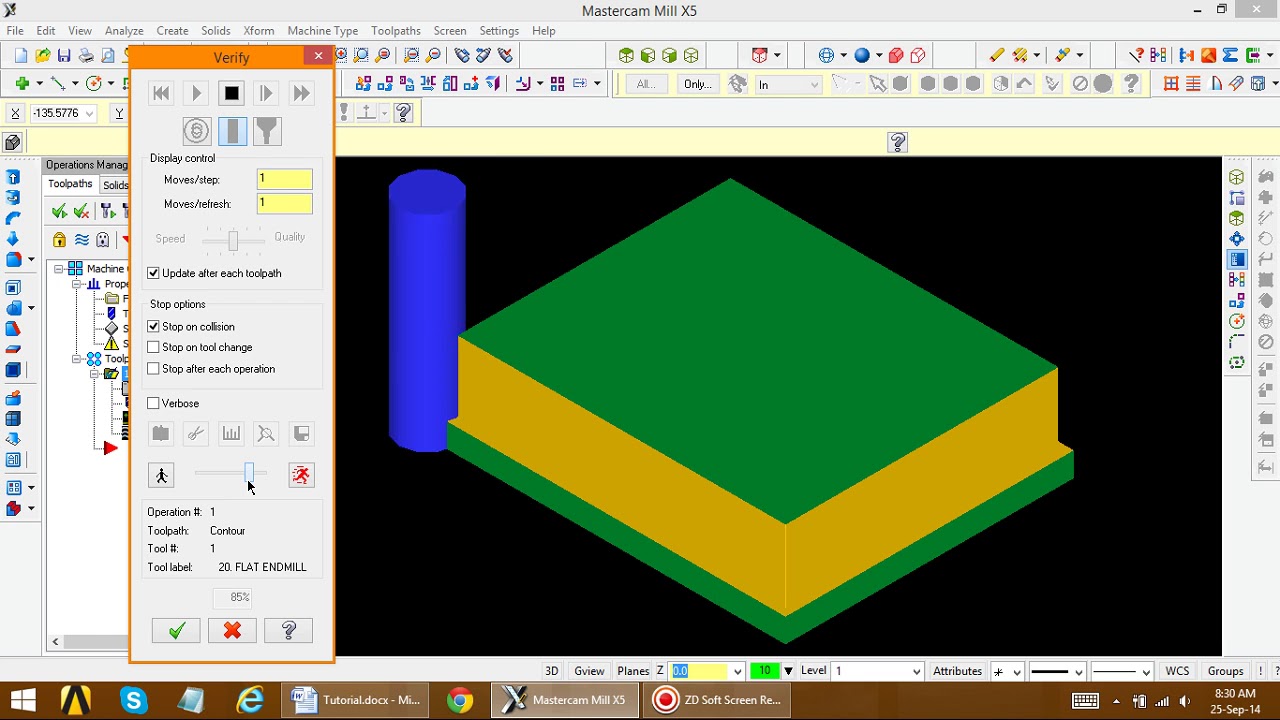Click the Moves/step input field

tap(285, 179)
